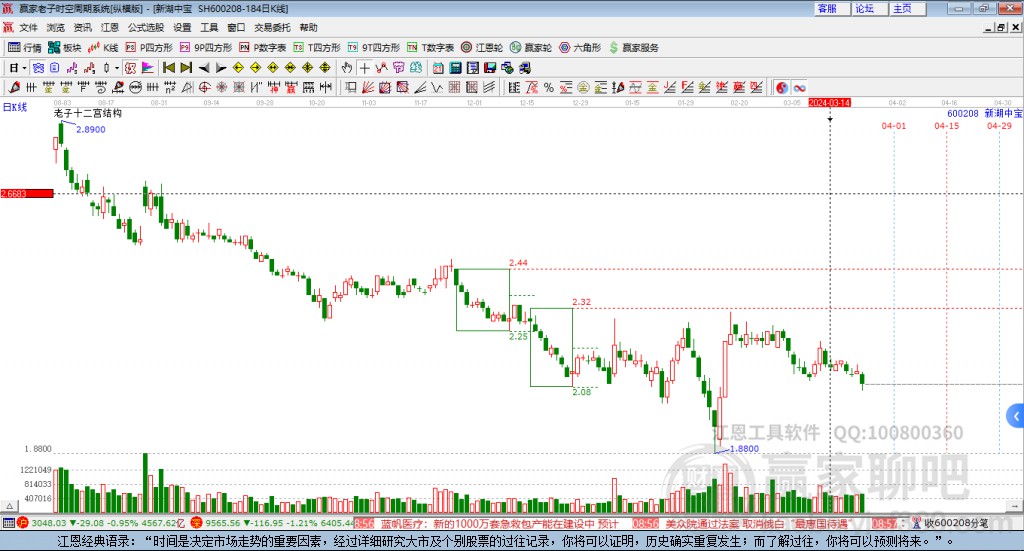The width and height of the screenshot is (1024, 551).
Task: Select the P四方形 tool
Action: (x=149, y=47)
